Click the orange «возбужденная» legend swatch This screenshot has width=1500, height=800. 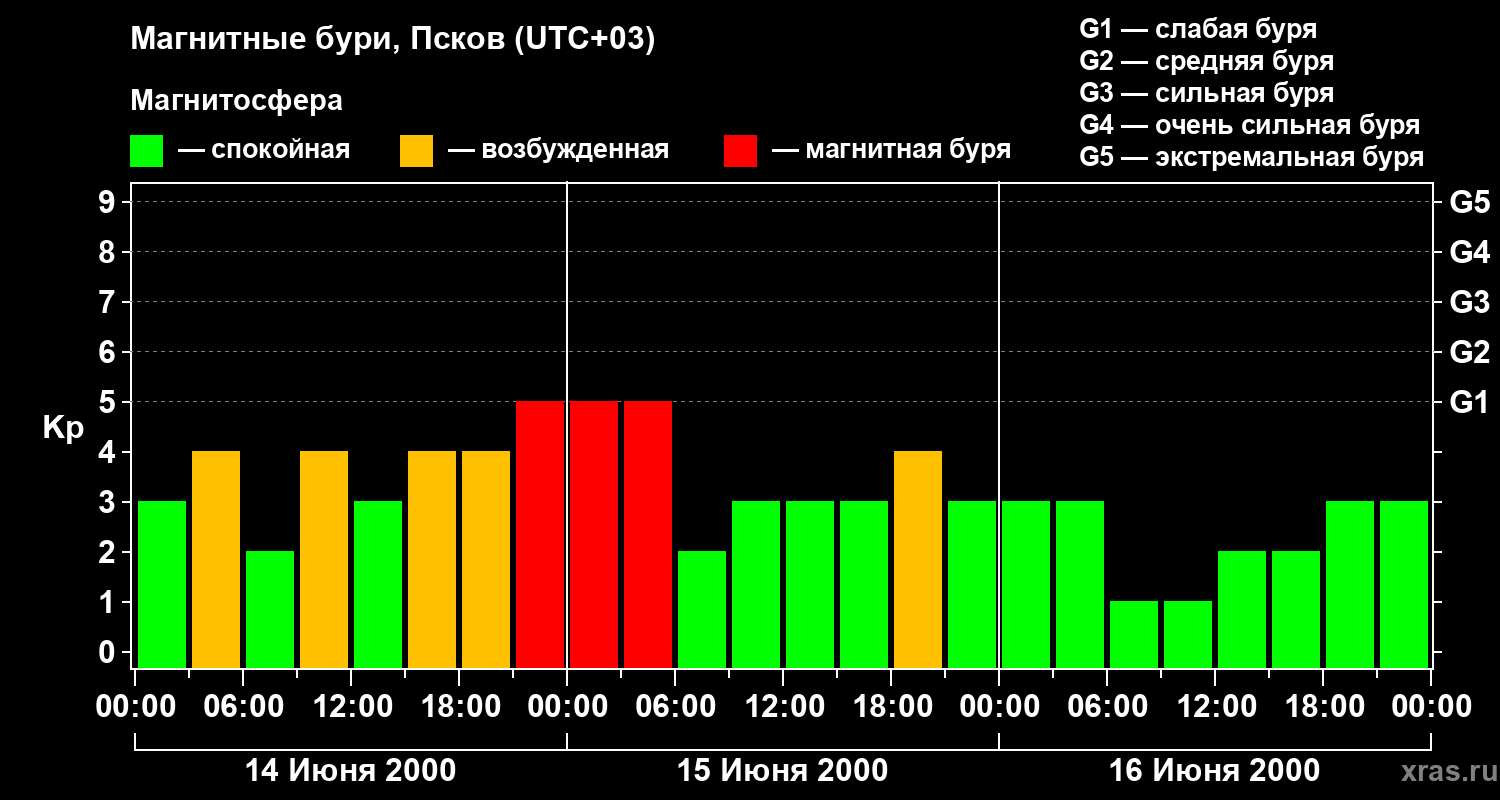416,151
